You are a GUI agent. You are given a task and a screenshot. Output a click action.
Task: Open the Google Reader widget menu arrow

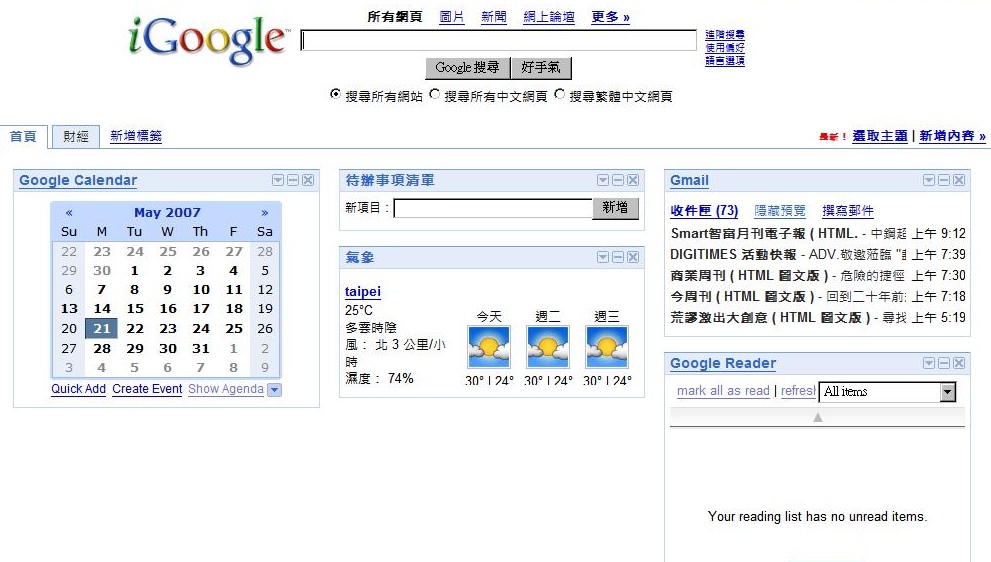[928, 363]
